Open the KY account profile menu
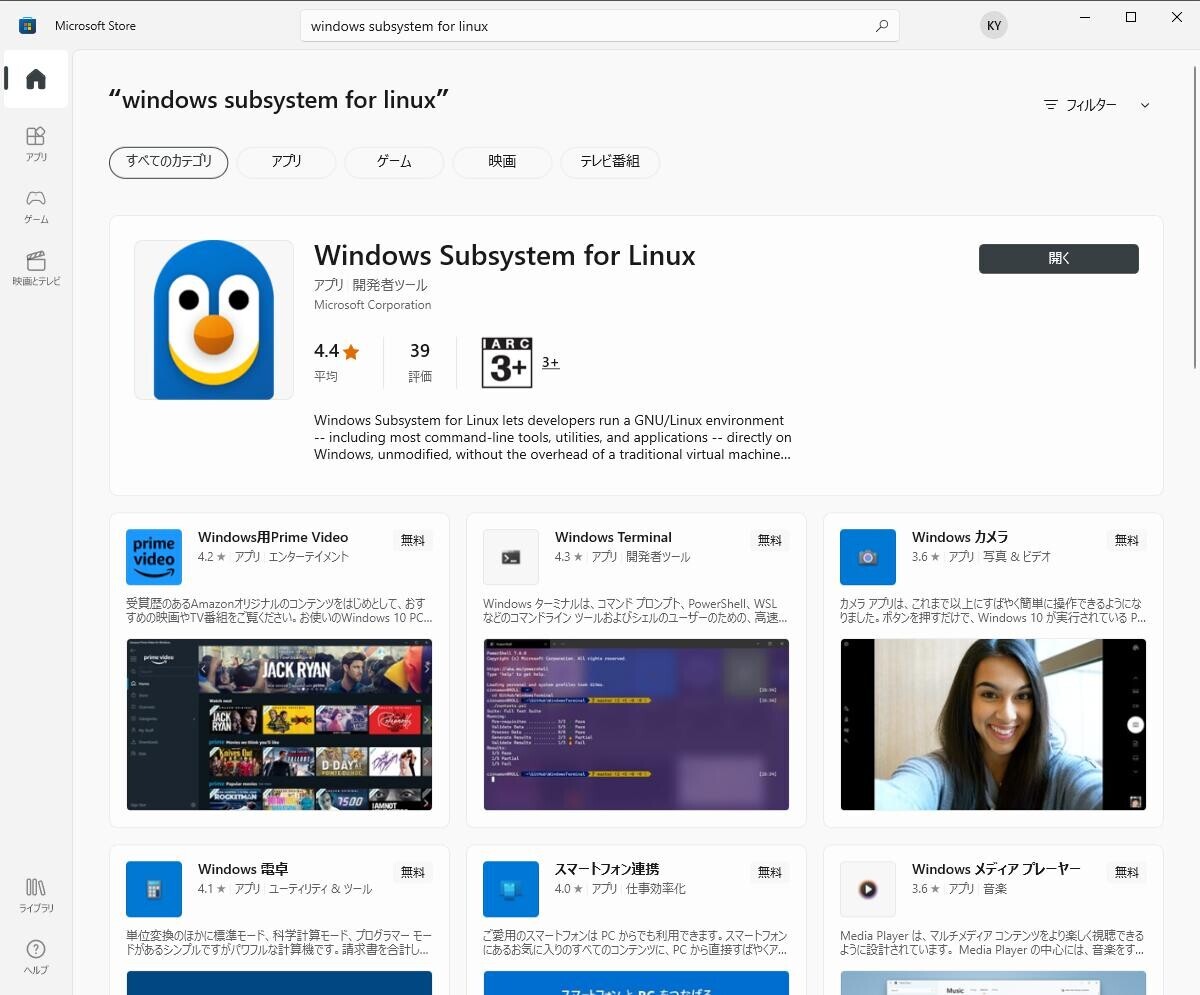Viewport: 1200px width, 995px height. (993, 25)
